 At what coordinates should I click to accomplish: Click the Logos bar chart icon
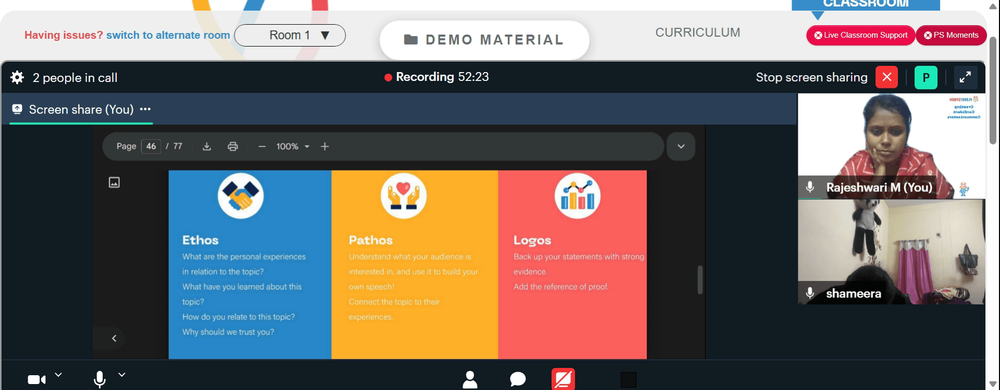click(577, 196)
